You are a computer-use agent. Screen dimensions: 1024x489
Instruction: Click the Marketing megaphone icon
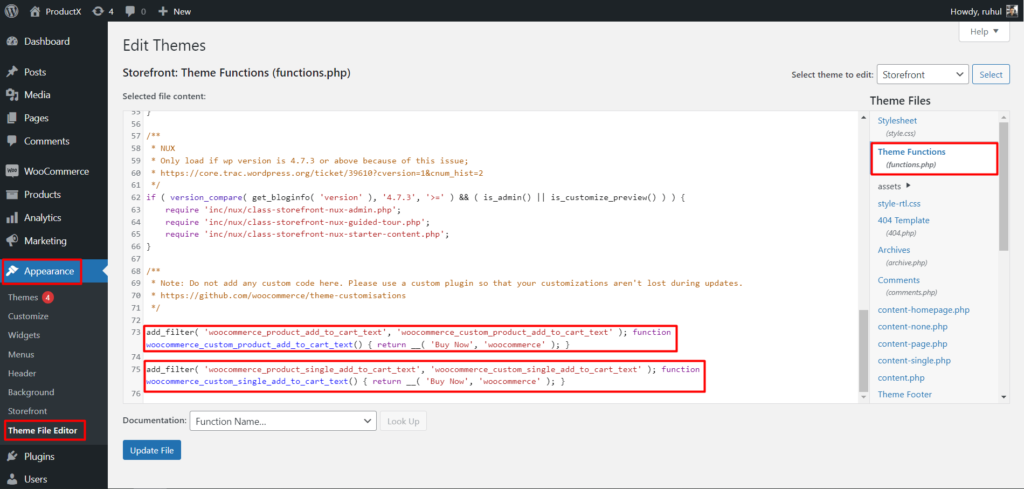click(12, 241)
